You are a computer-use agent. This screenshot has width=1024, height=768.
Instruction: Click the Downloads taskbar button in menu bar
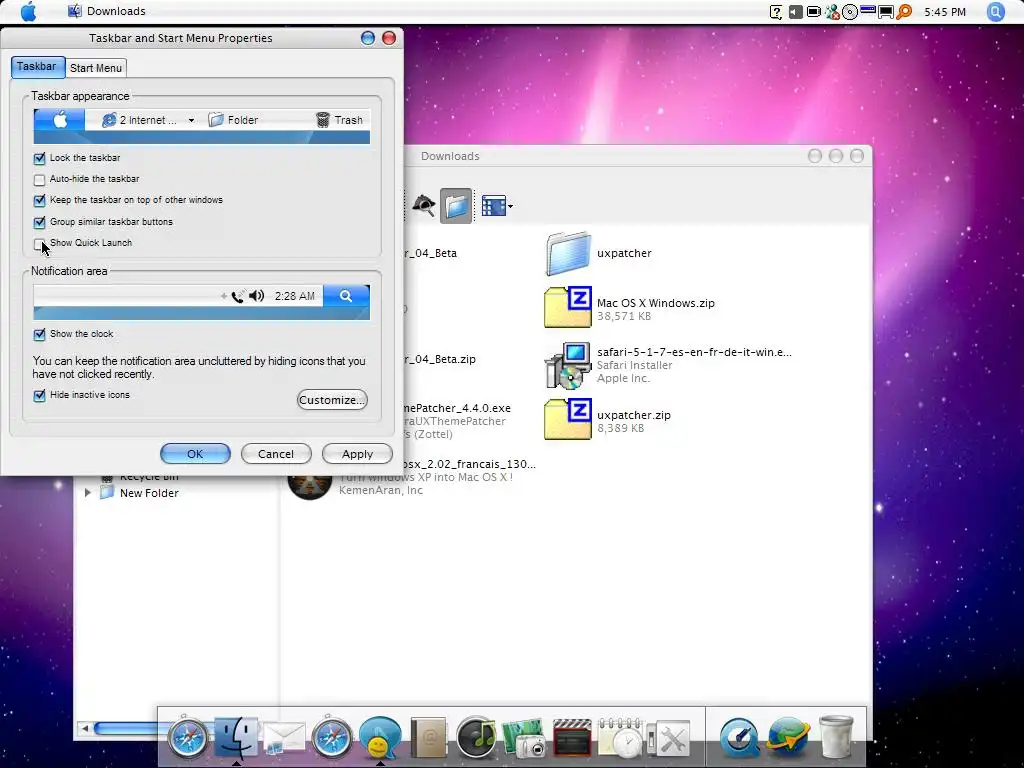pyautogui.click(x=107, y=11)
